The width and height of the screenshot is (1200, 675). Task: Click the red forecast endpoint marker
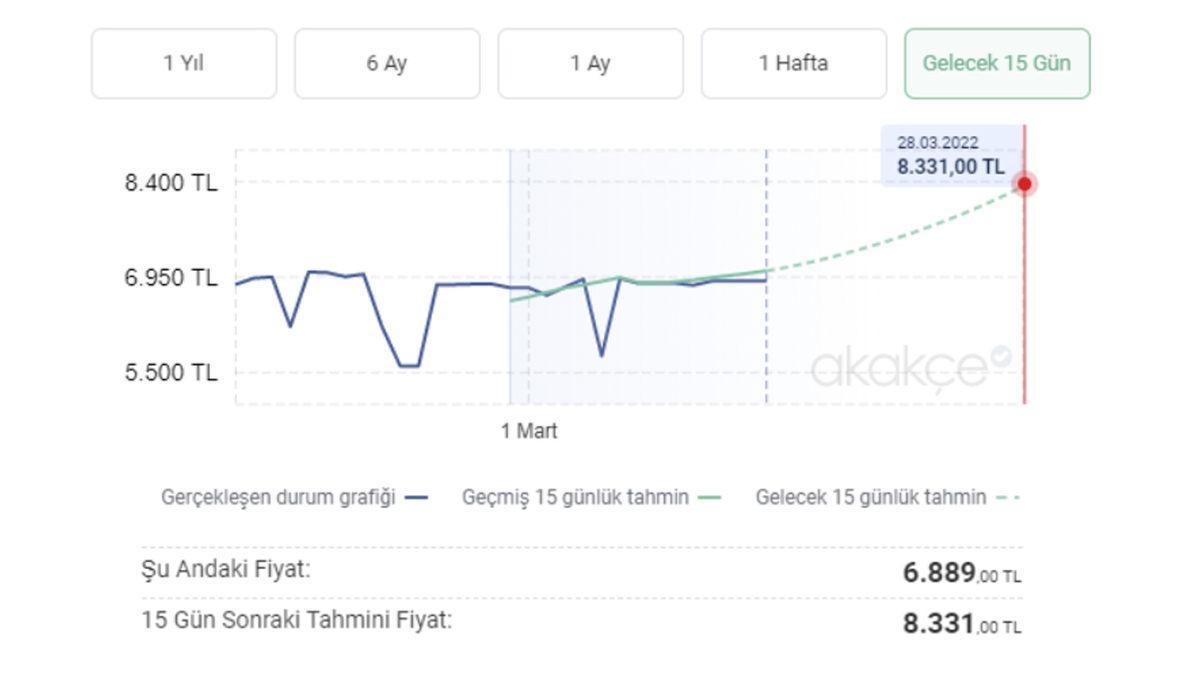click(1023, 184)
